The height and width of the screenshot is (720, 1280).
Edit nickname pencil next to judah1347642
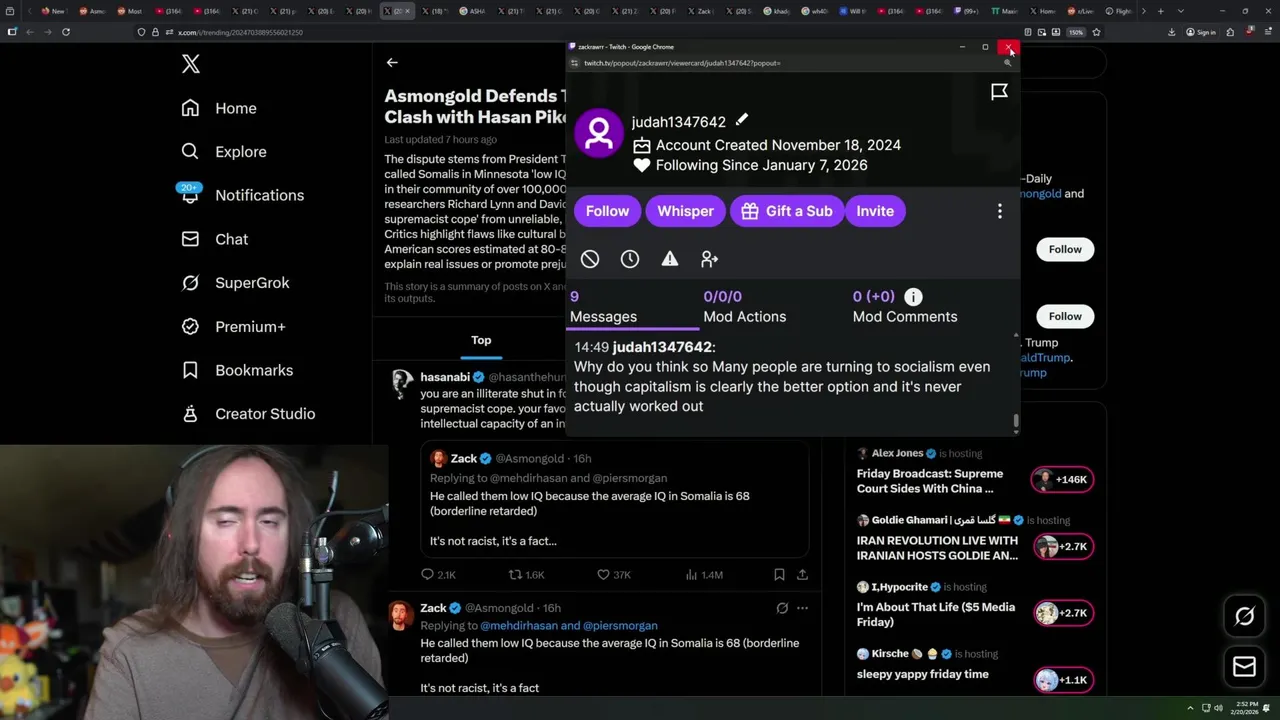tap(742, 120)
